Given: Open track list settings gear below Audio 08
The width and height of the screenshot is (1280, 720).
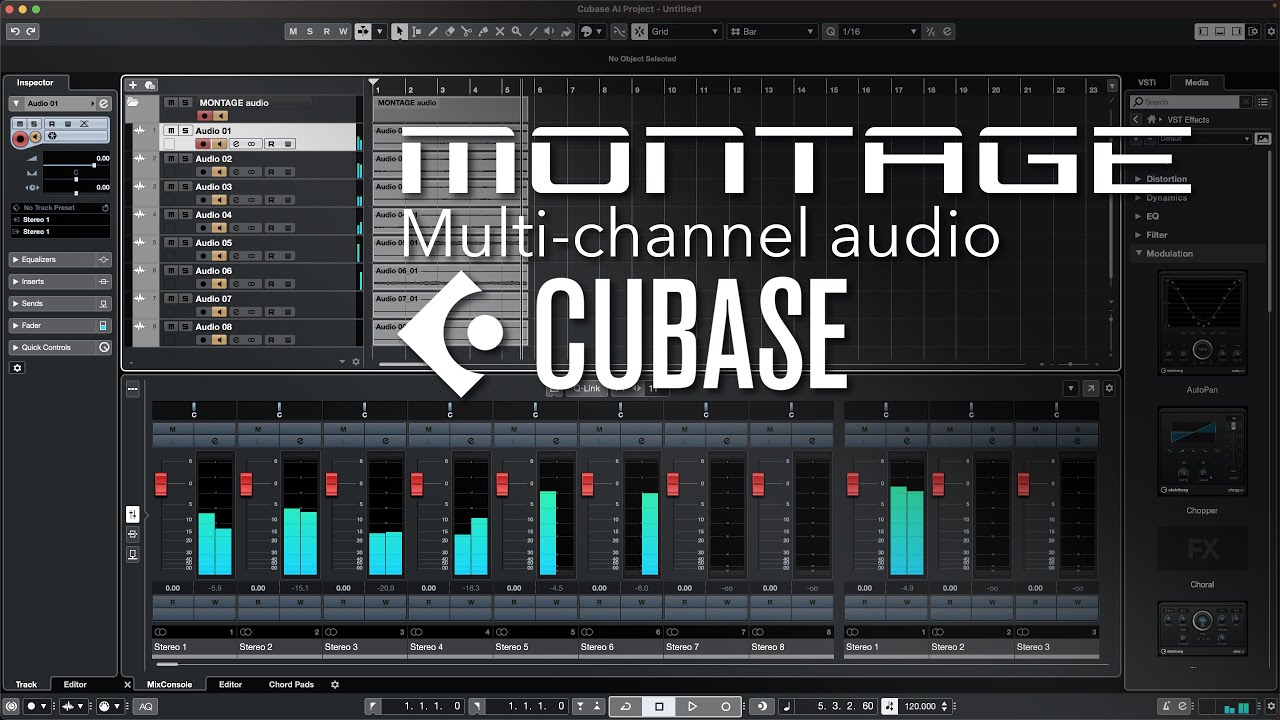Looking at the screenshot, I should (356, 362).
